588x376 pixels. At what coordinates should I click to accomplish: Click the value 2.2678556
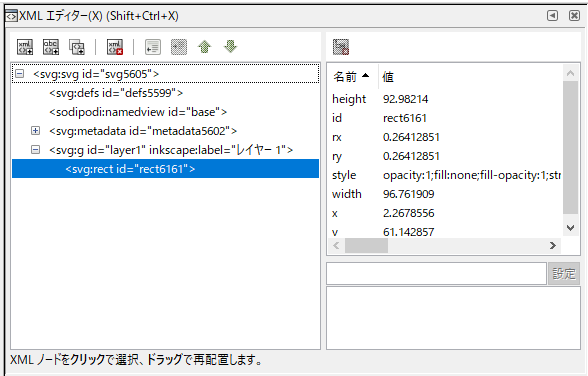[x=408, y=213]
